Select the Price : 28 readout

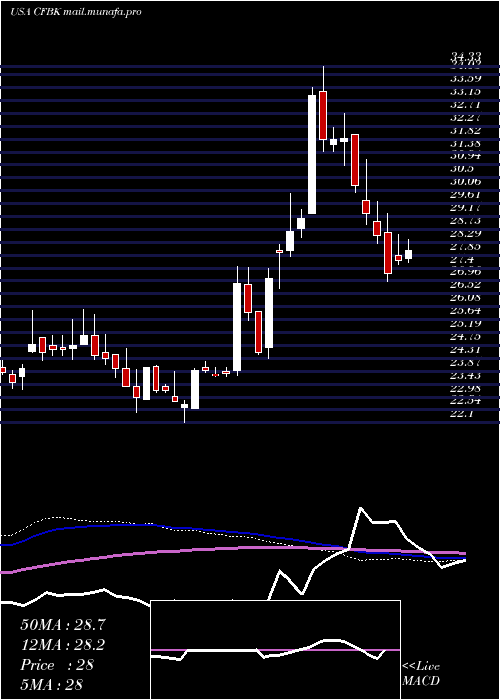(x=57, y=665)
